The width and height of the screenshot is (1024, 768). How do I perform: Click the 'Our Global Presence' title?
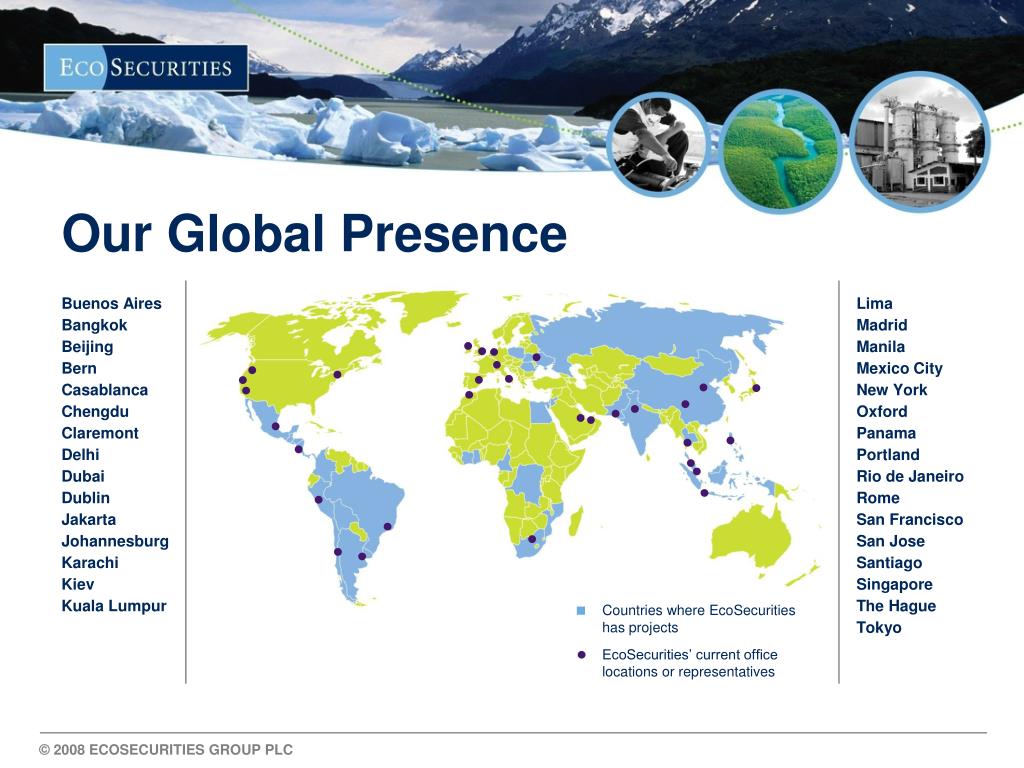(x=314, y=232)
